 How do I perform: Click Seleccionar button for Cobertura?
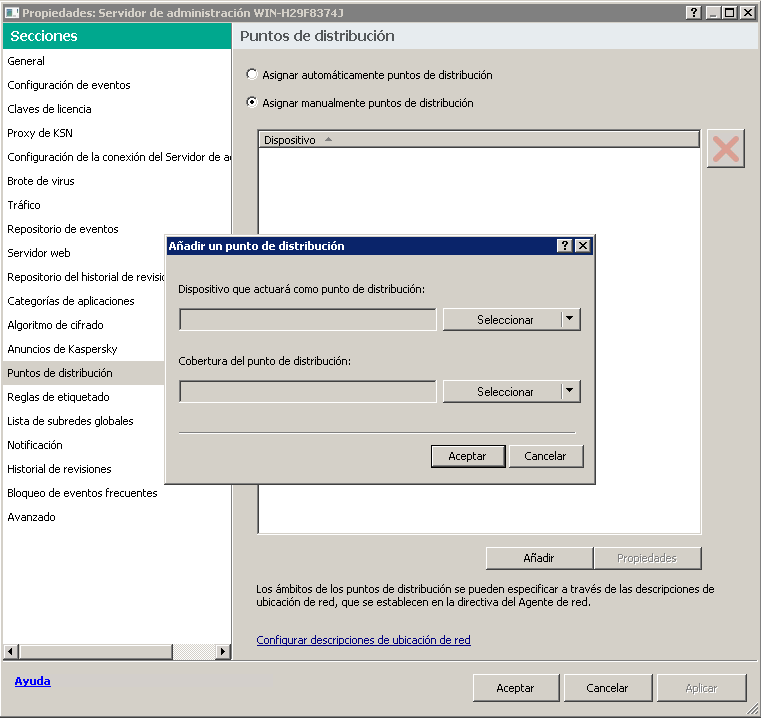(x=503, y=391)
